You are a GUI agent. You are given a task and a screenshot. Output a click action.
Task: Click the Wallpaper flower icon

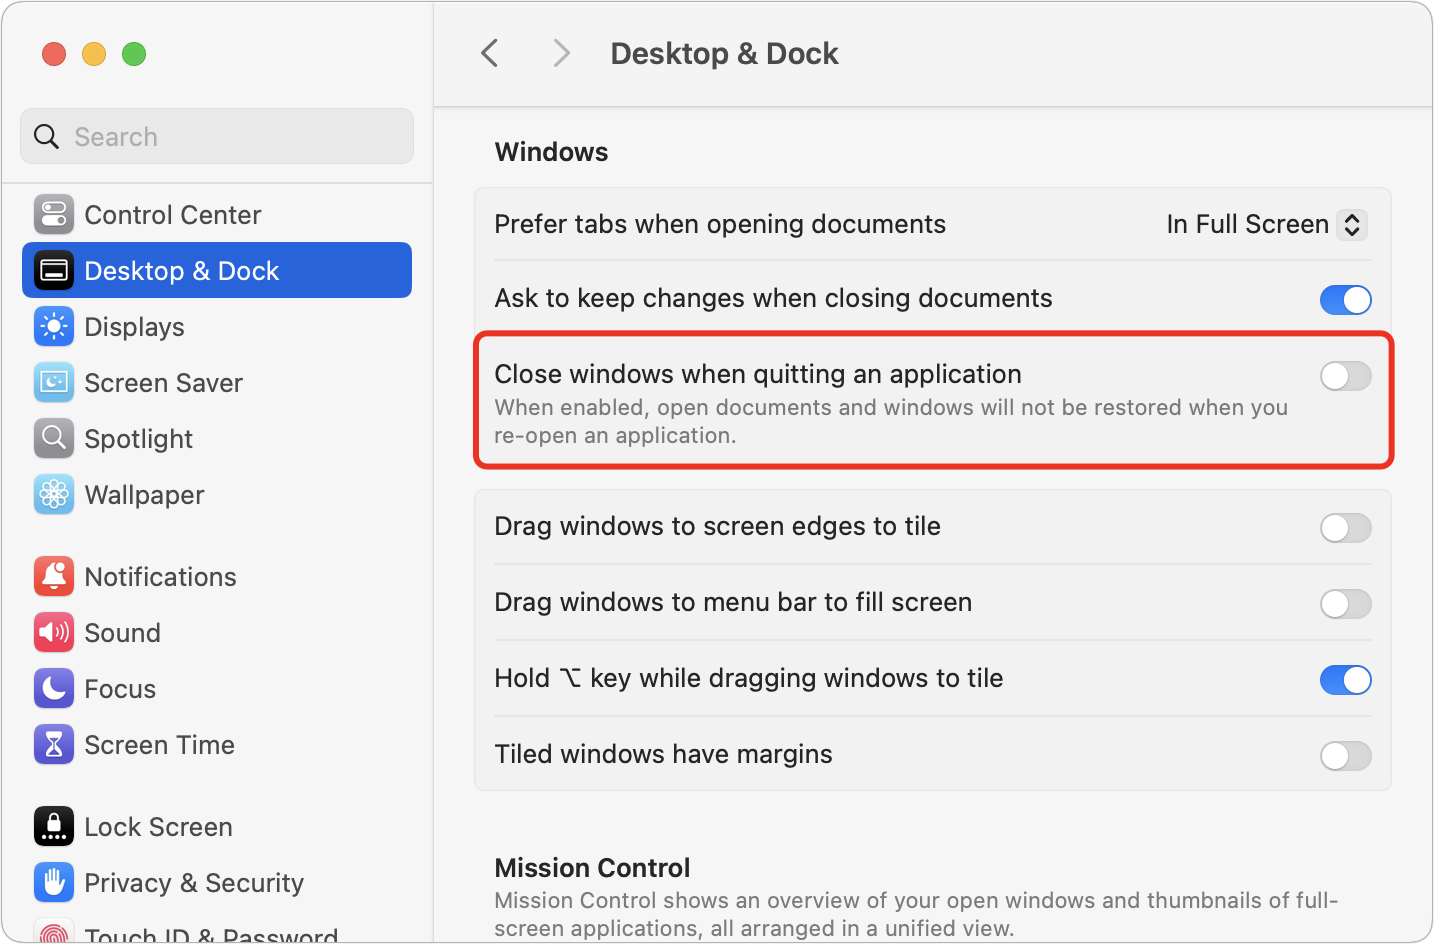tap(54, 495)
